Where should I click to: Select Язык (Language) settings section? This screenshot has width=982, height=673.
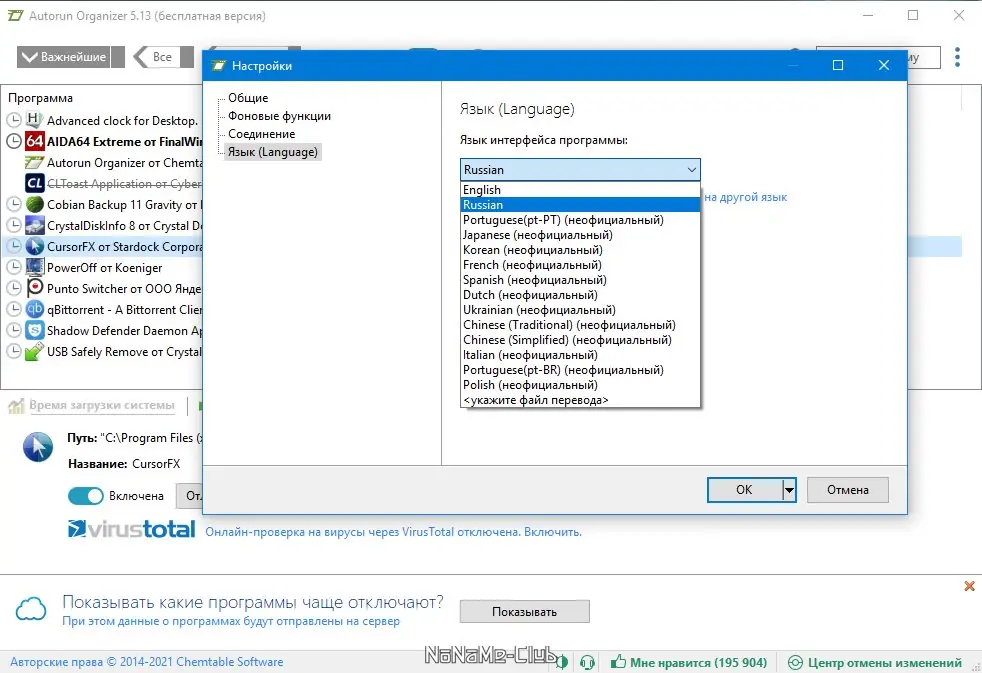point(272,152)
